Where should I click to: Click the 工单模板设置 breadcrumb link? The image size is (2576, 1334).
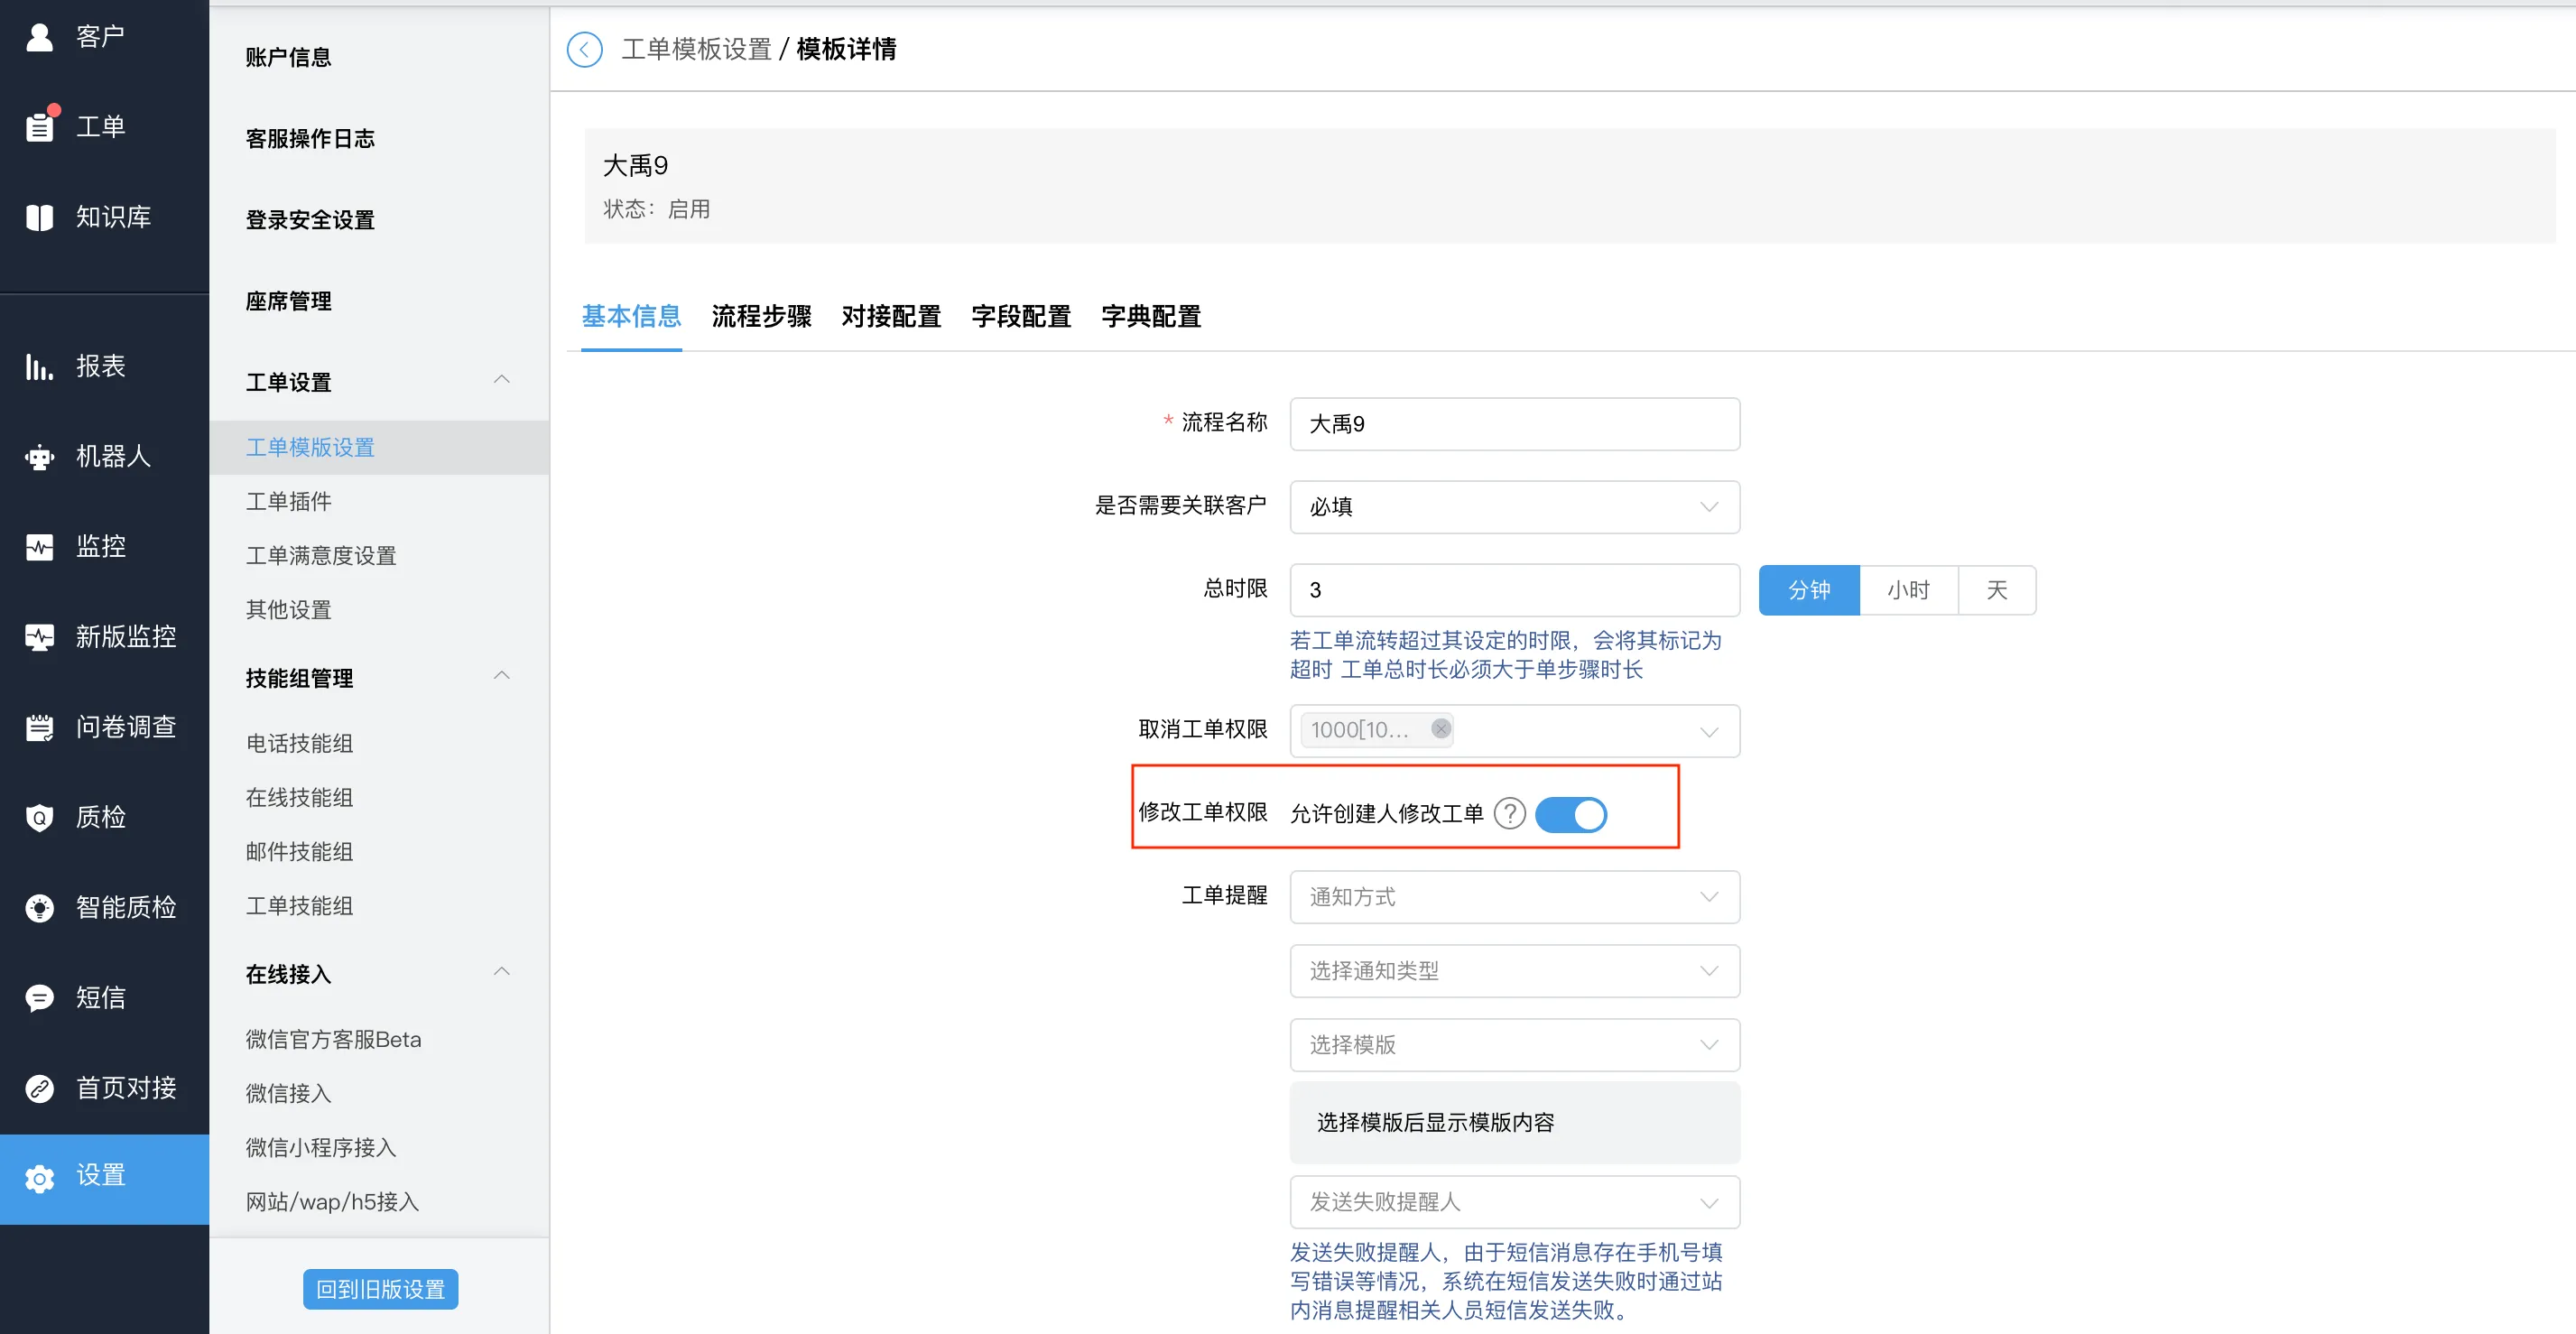click(696, 49)
